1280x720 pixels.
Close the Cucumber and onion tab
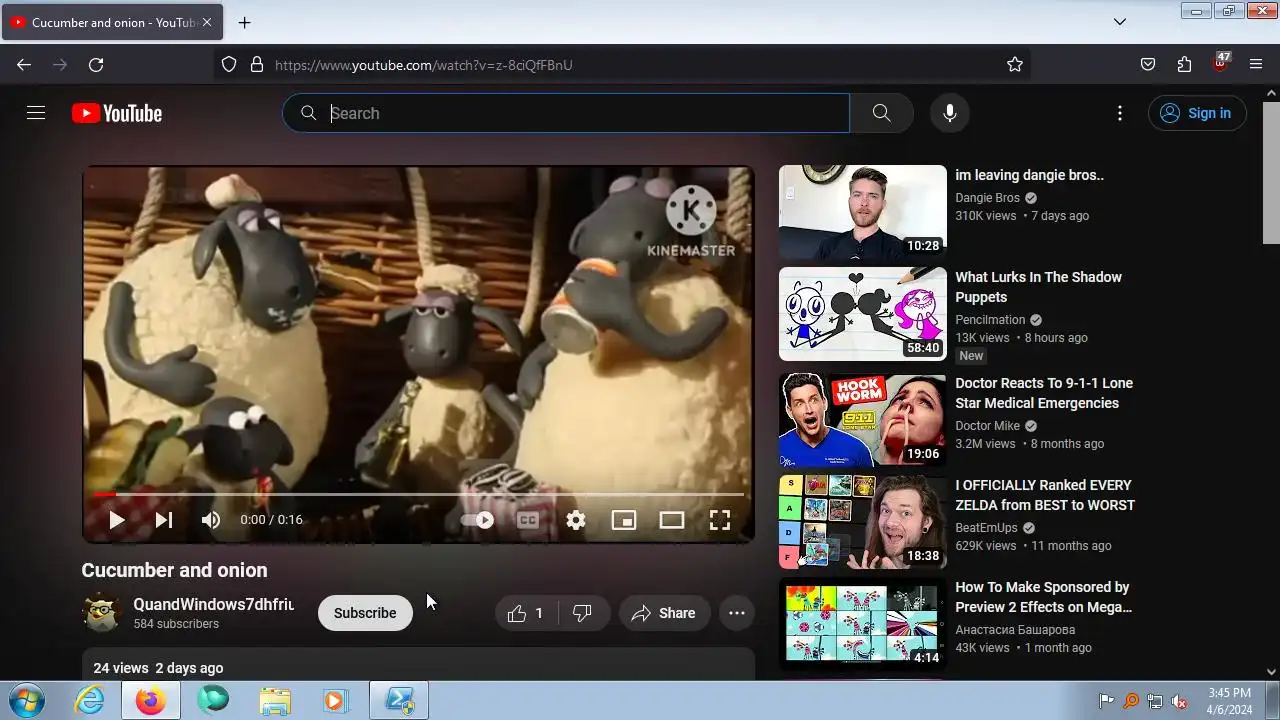[x=207, y=22]
